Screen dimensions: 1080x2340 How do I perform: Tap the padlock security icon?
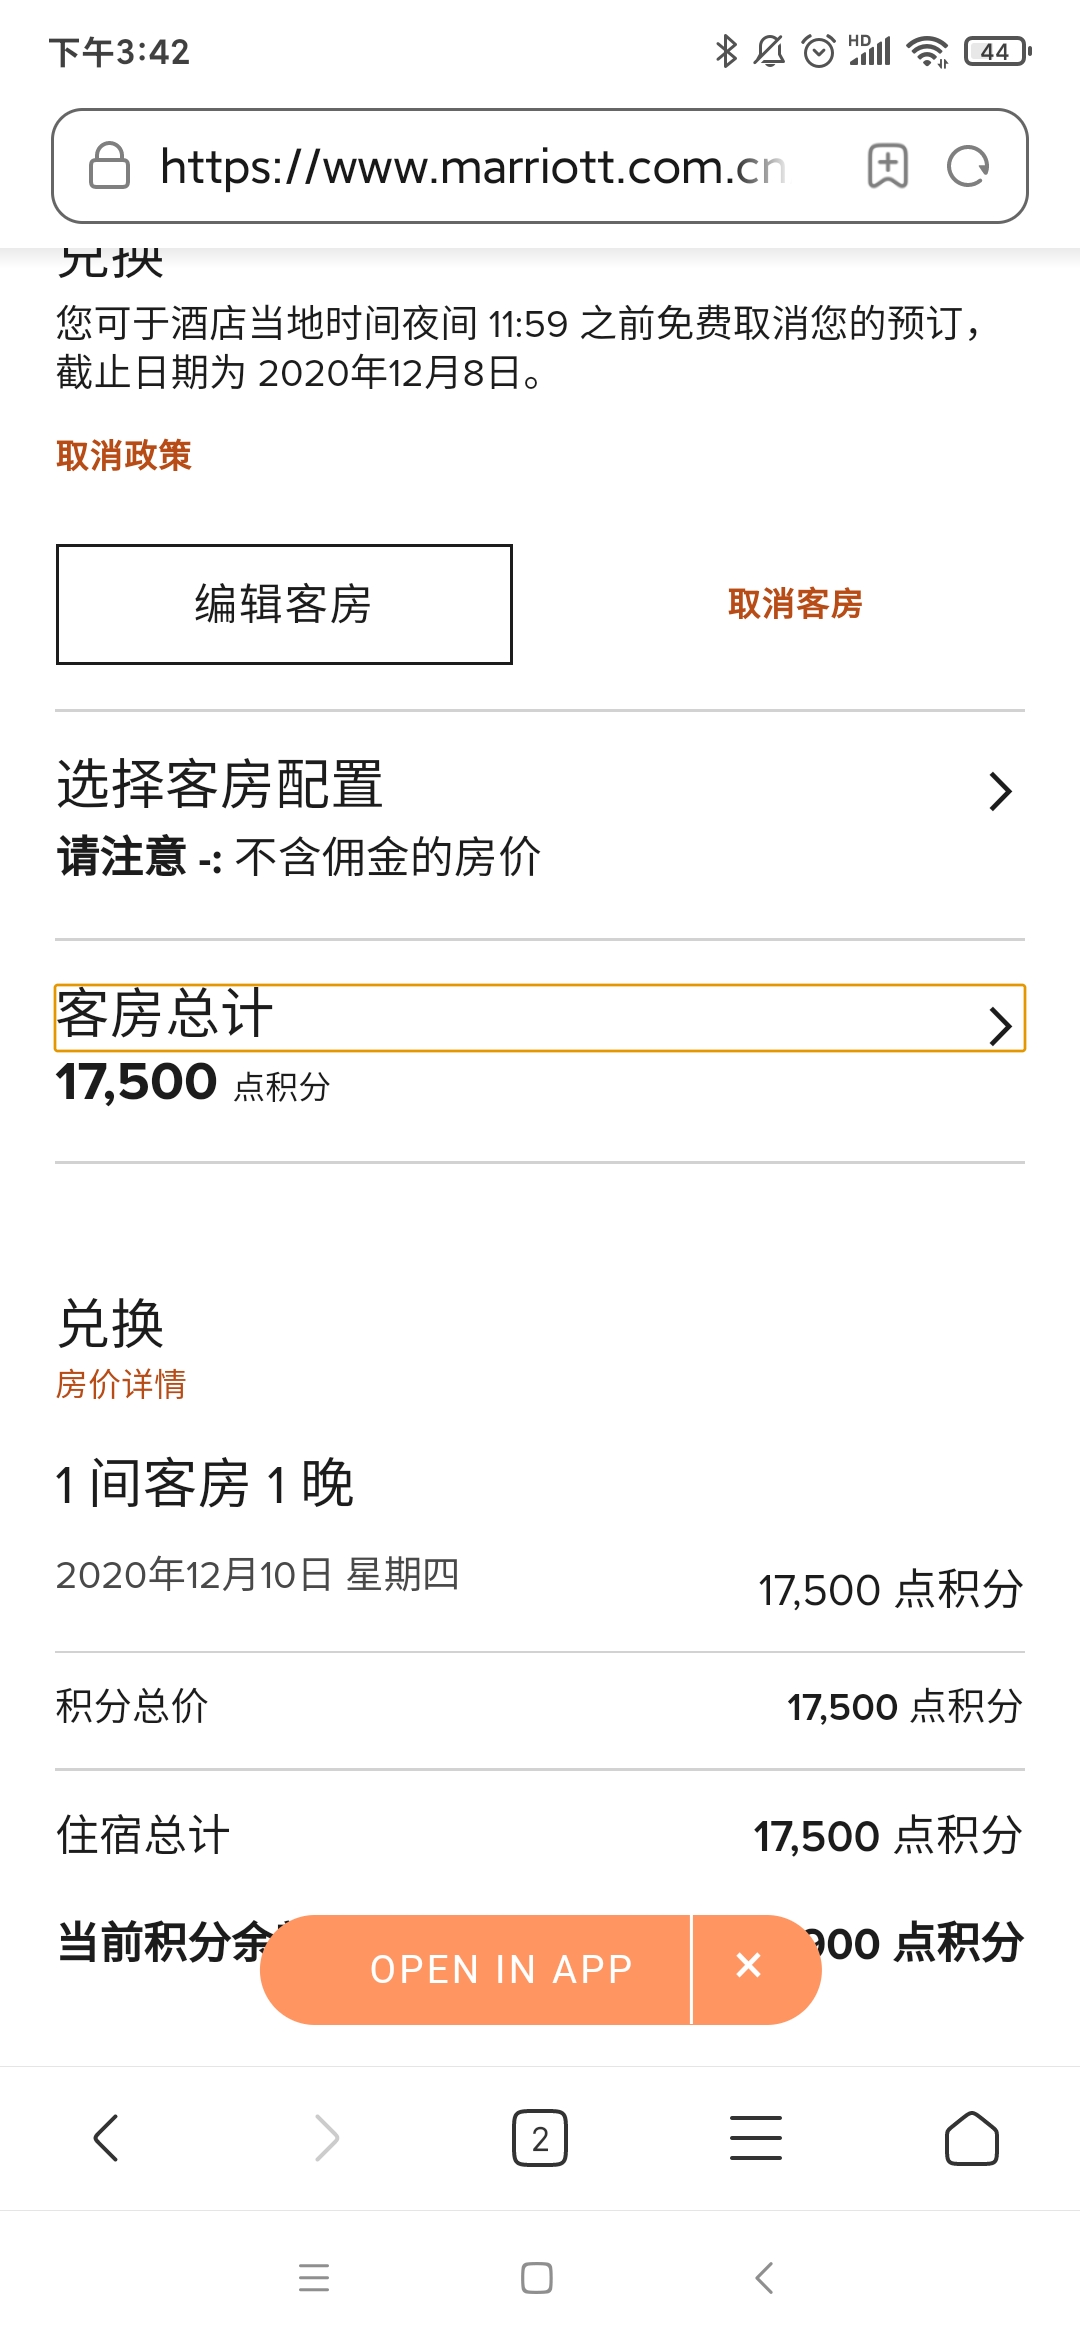coord(109,166)
